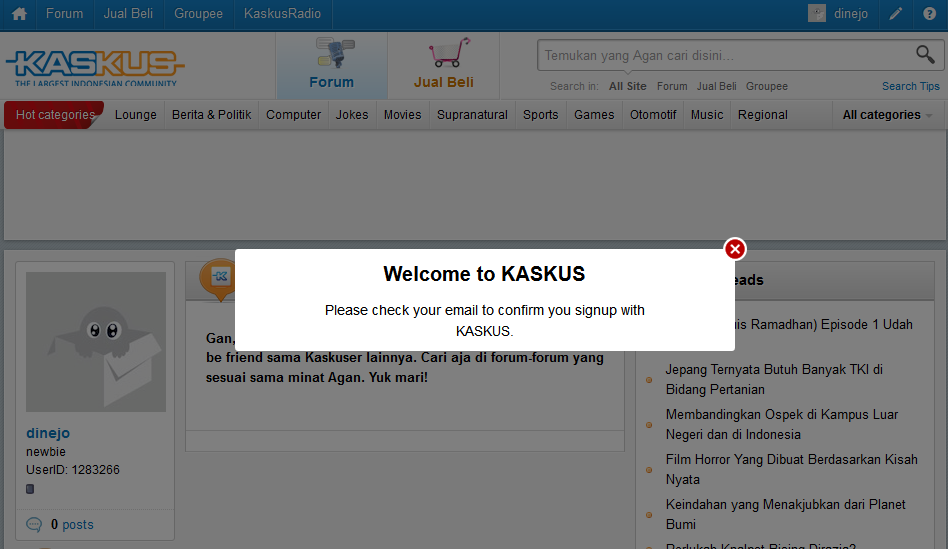Image resolution: width=948 pixels, height=549 pixels.
Task: Click the KASKUS logo
Action: click(95, 66)
